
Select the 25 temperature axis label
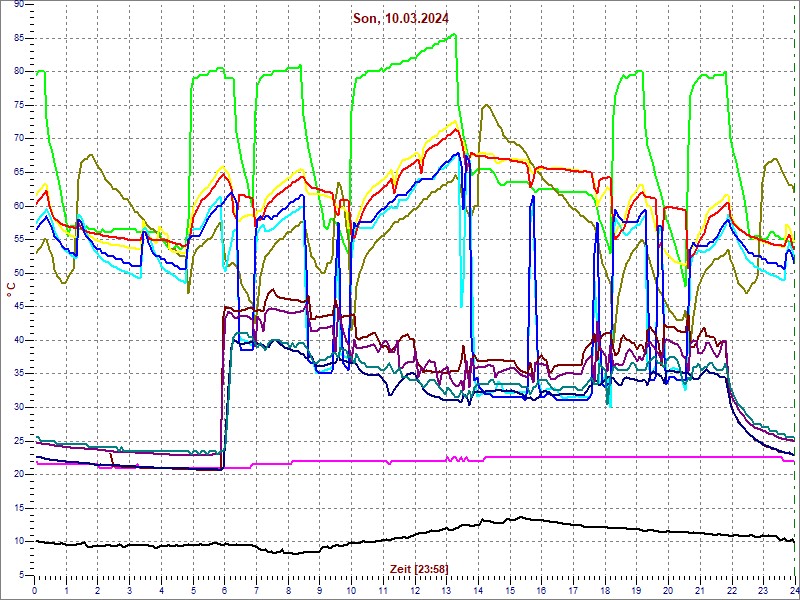(x=19, y=441)
